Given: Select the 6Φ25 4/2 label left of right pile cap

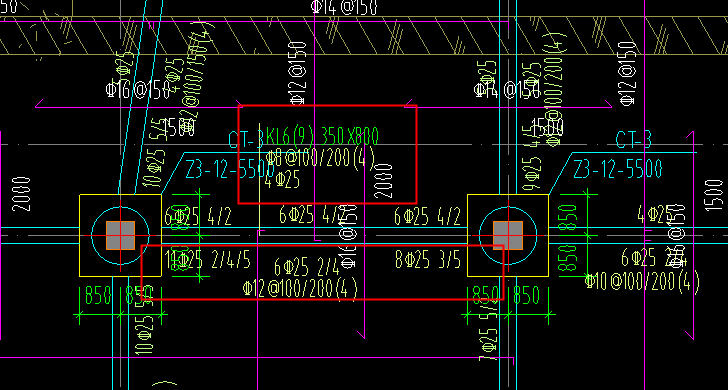Looking at the screenshot, I should (x=428, y=217).
